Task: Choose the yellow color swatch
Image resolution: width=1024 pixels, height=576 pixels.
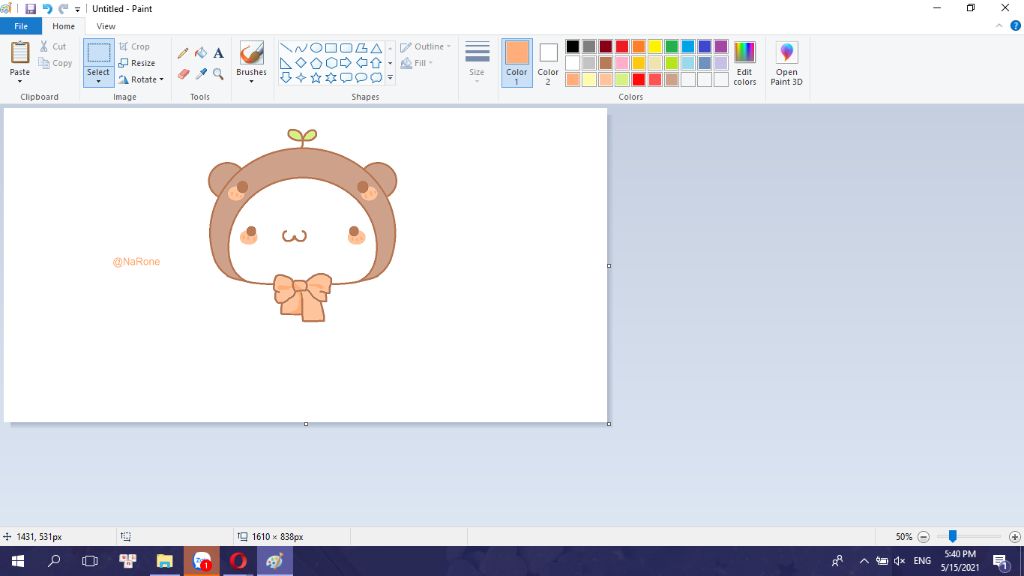Action: pos(655,46)
